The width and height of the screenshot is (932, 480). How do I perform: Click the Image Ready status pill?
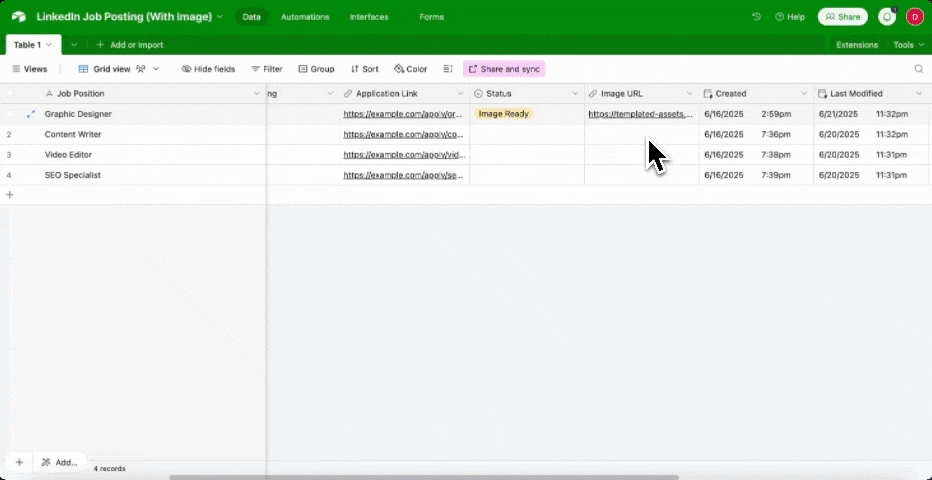(x=504, y=114)
